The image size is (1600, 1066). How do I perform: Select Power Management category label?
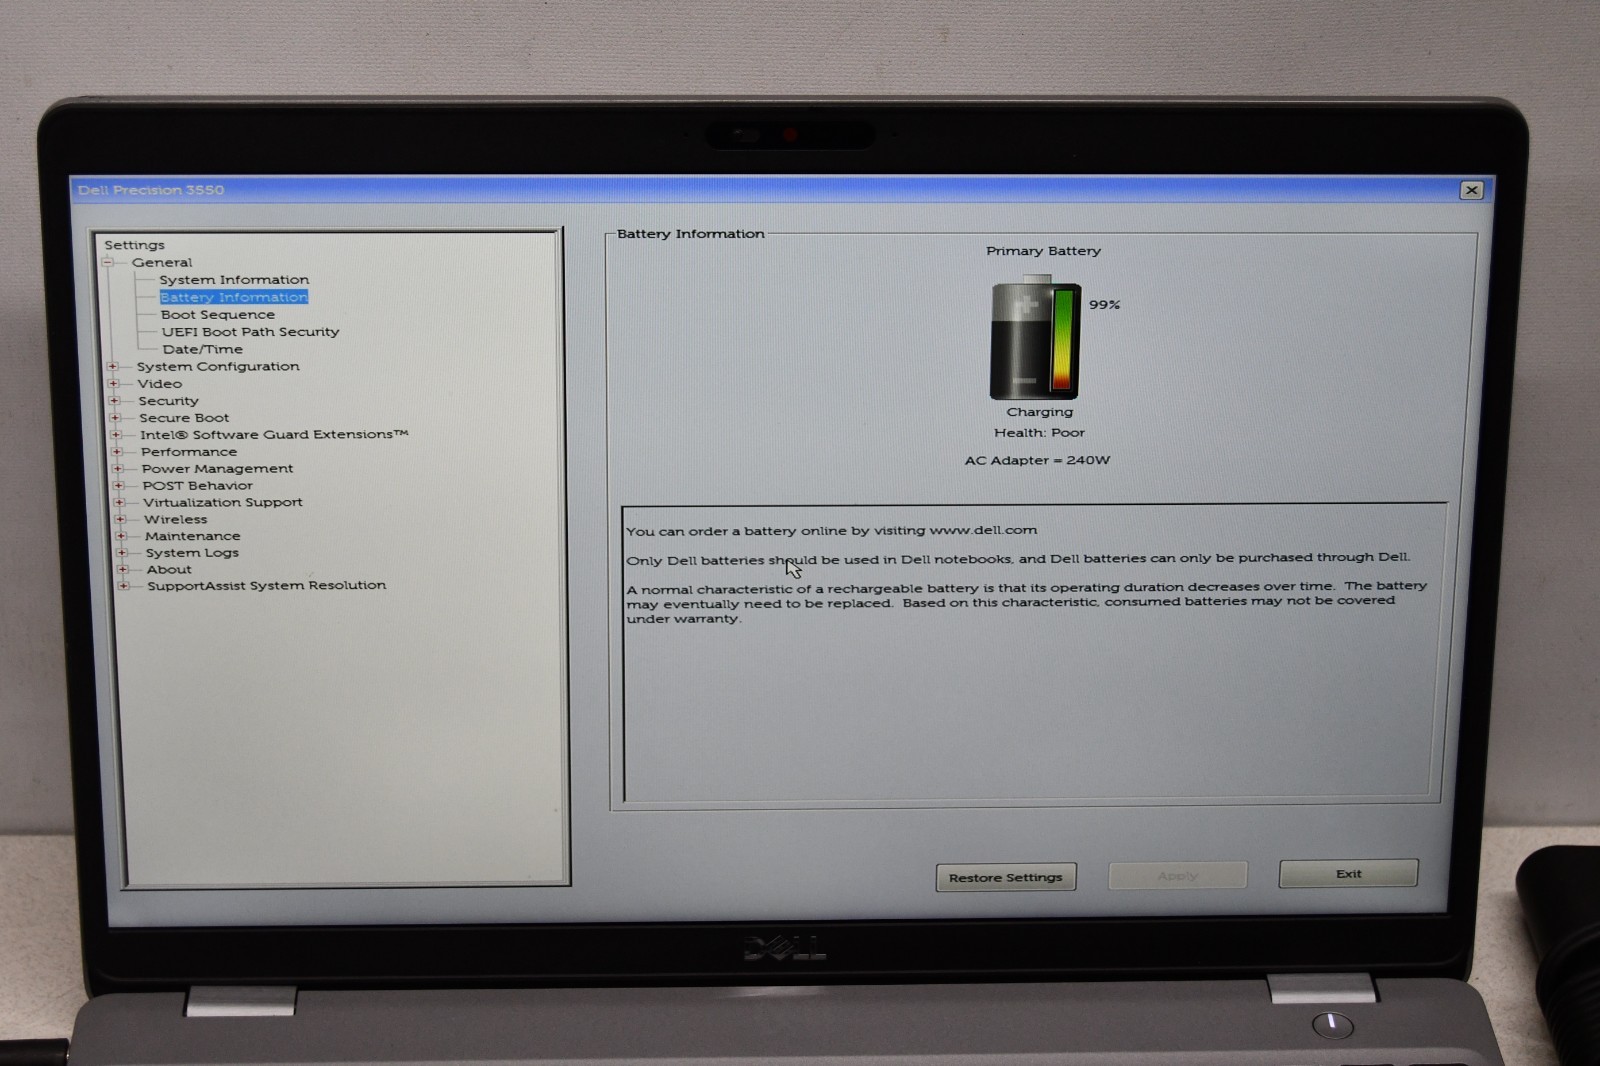[218, 468]
